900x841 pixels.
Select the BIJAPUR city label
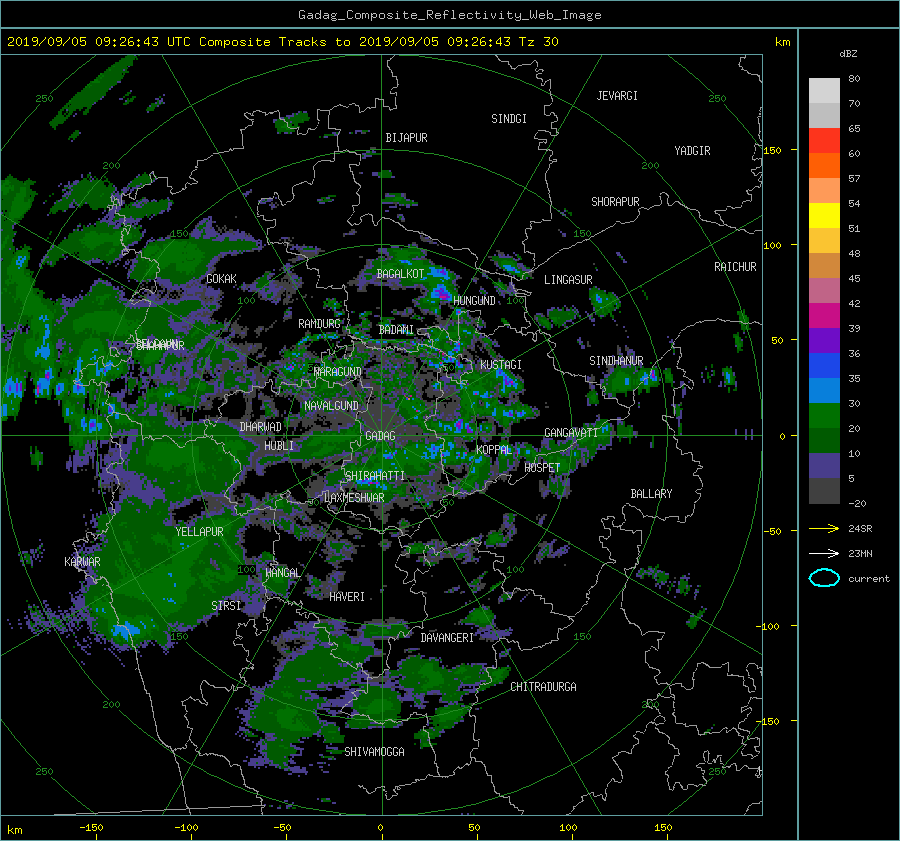coord(406,138)
